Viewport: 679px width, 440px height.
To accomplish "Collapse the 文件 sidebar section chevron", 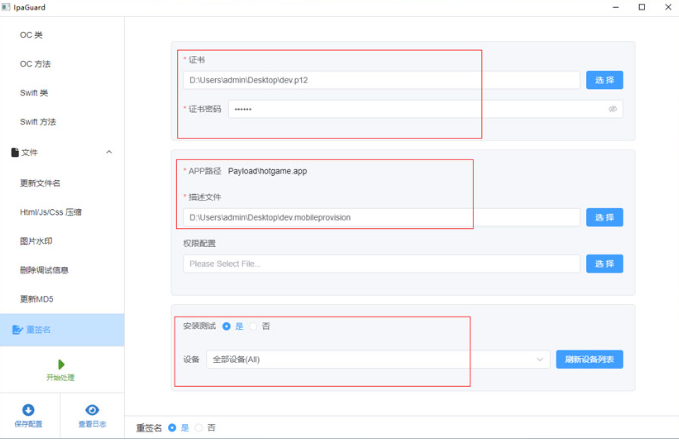I will pyautogui.click(x=109, y=152).
